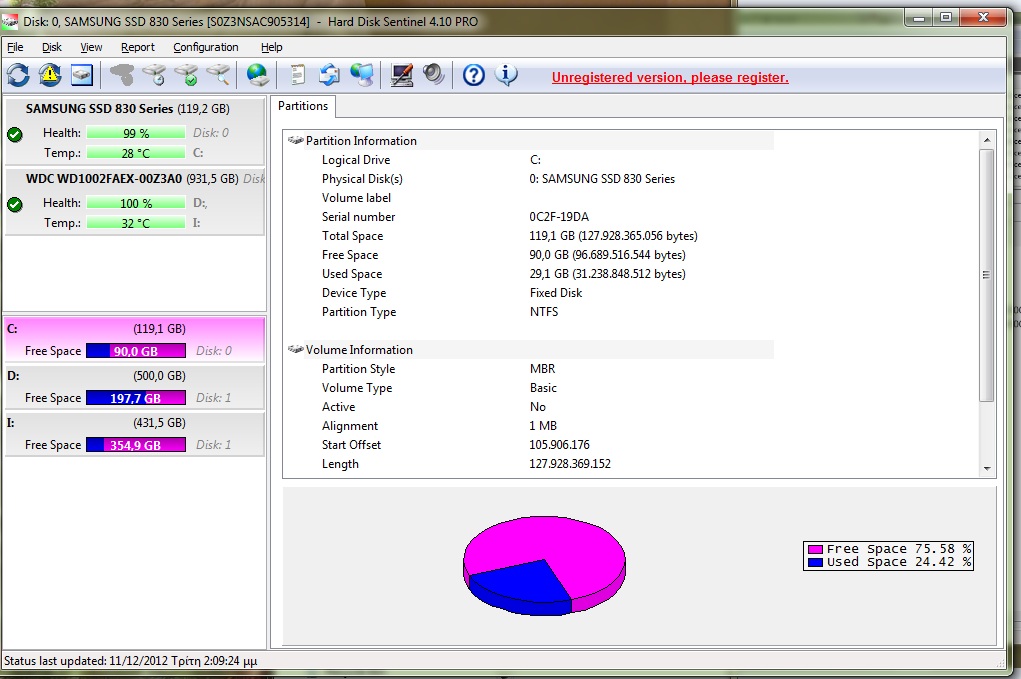Open the Configuration menu

tap(206, 47)
